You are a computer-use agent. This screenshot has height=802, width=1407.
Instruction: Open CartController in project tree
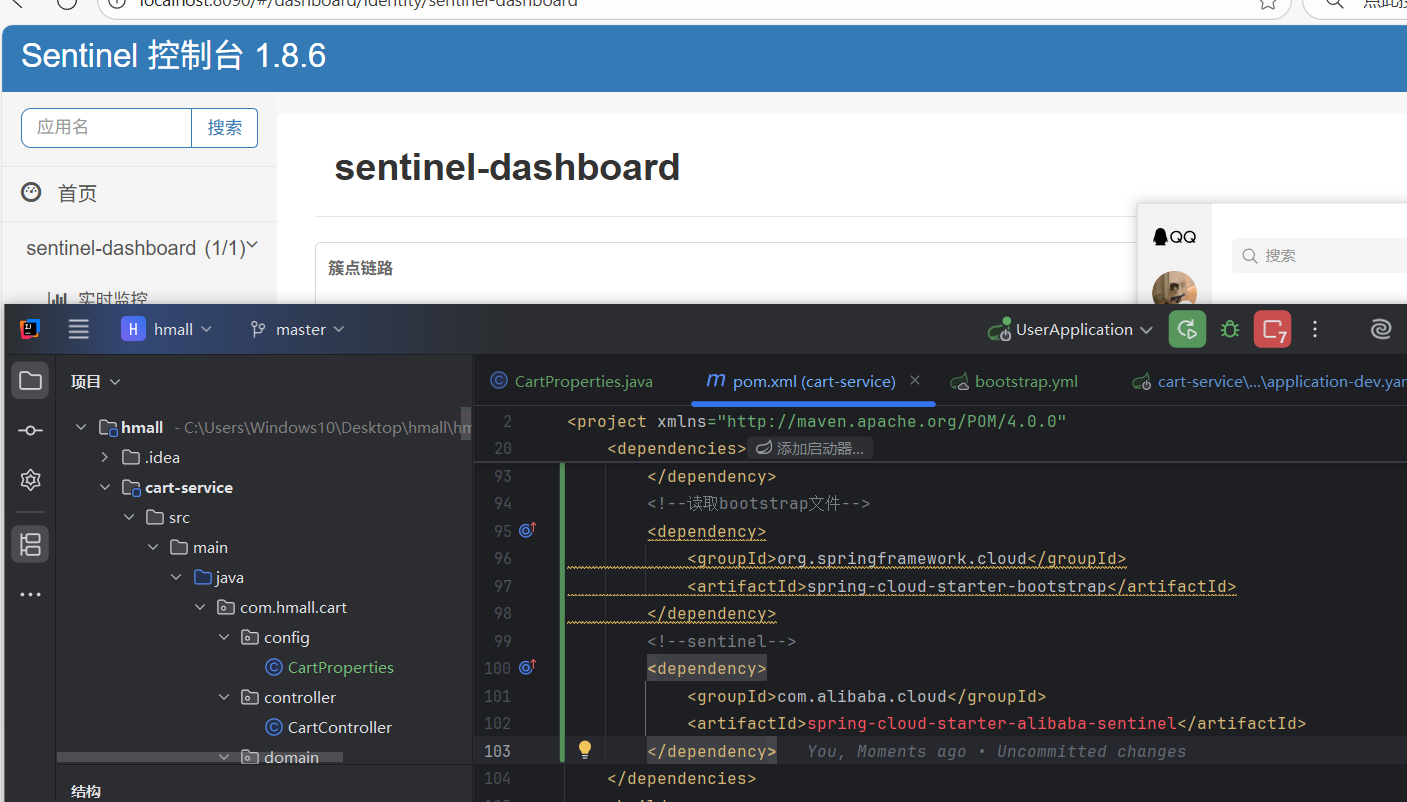click(328, 727)
